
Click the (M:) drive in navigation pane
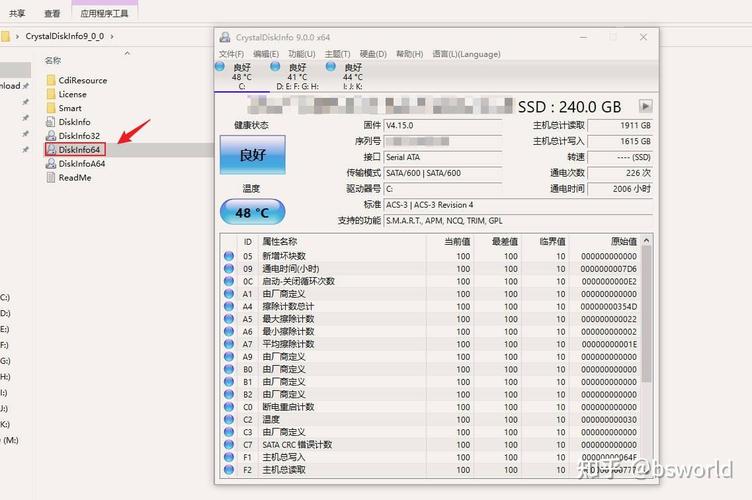(11, 440)
